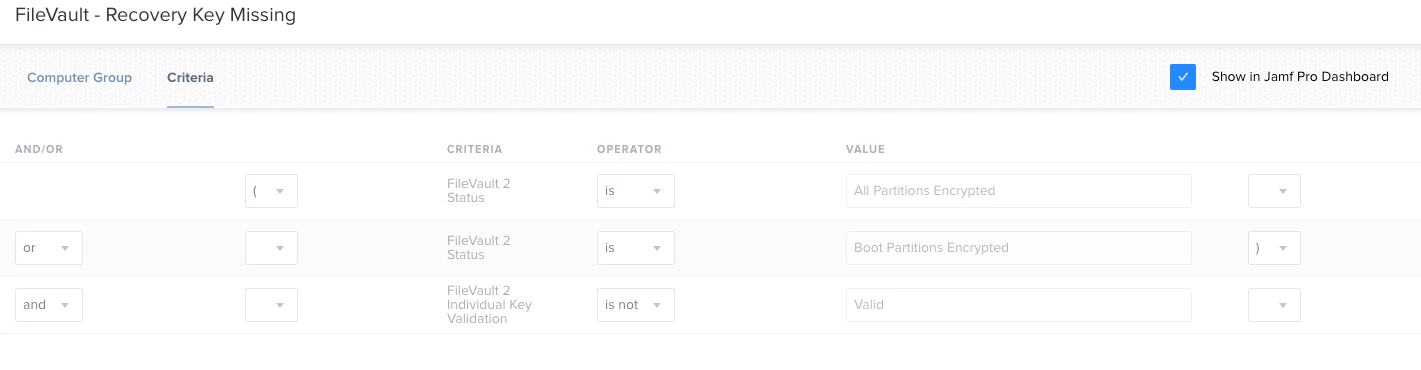Open the operator dropdown for Boot Partitions Encrypted
The height and width of the screenshot is (370, 1421).
(636, 248)
